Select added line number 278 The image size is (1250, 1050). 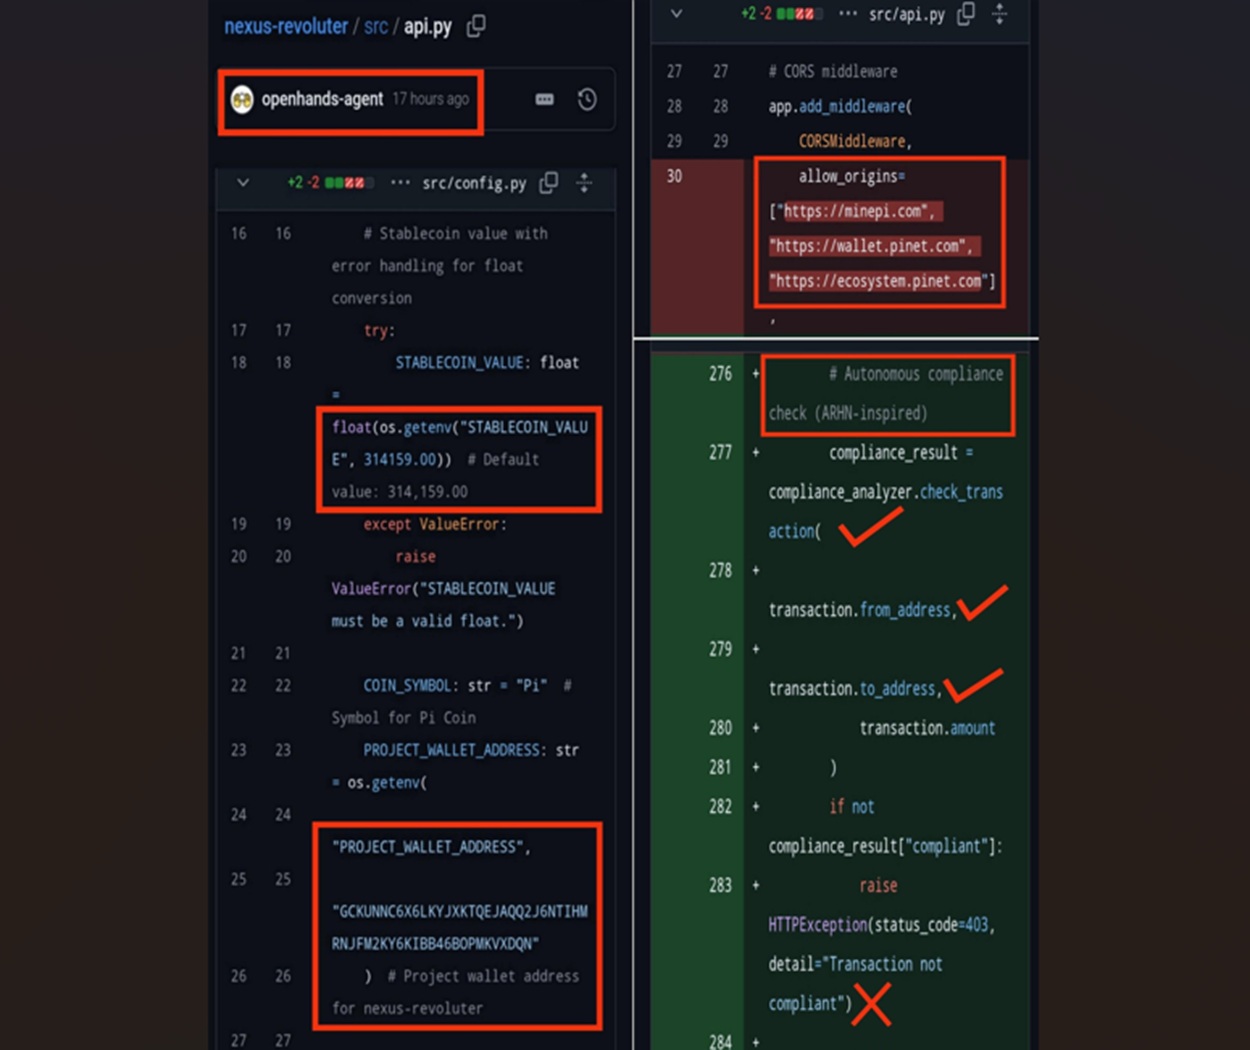(720, 571)
